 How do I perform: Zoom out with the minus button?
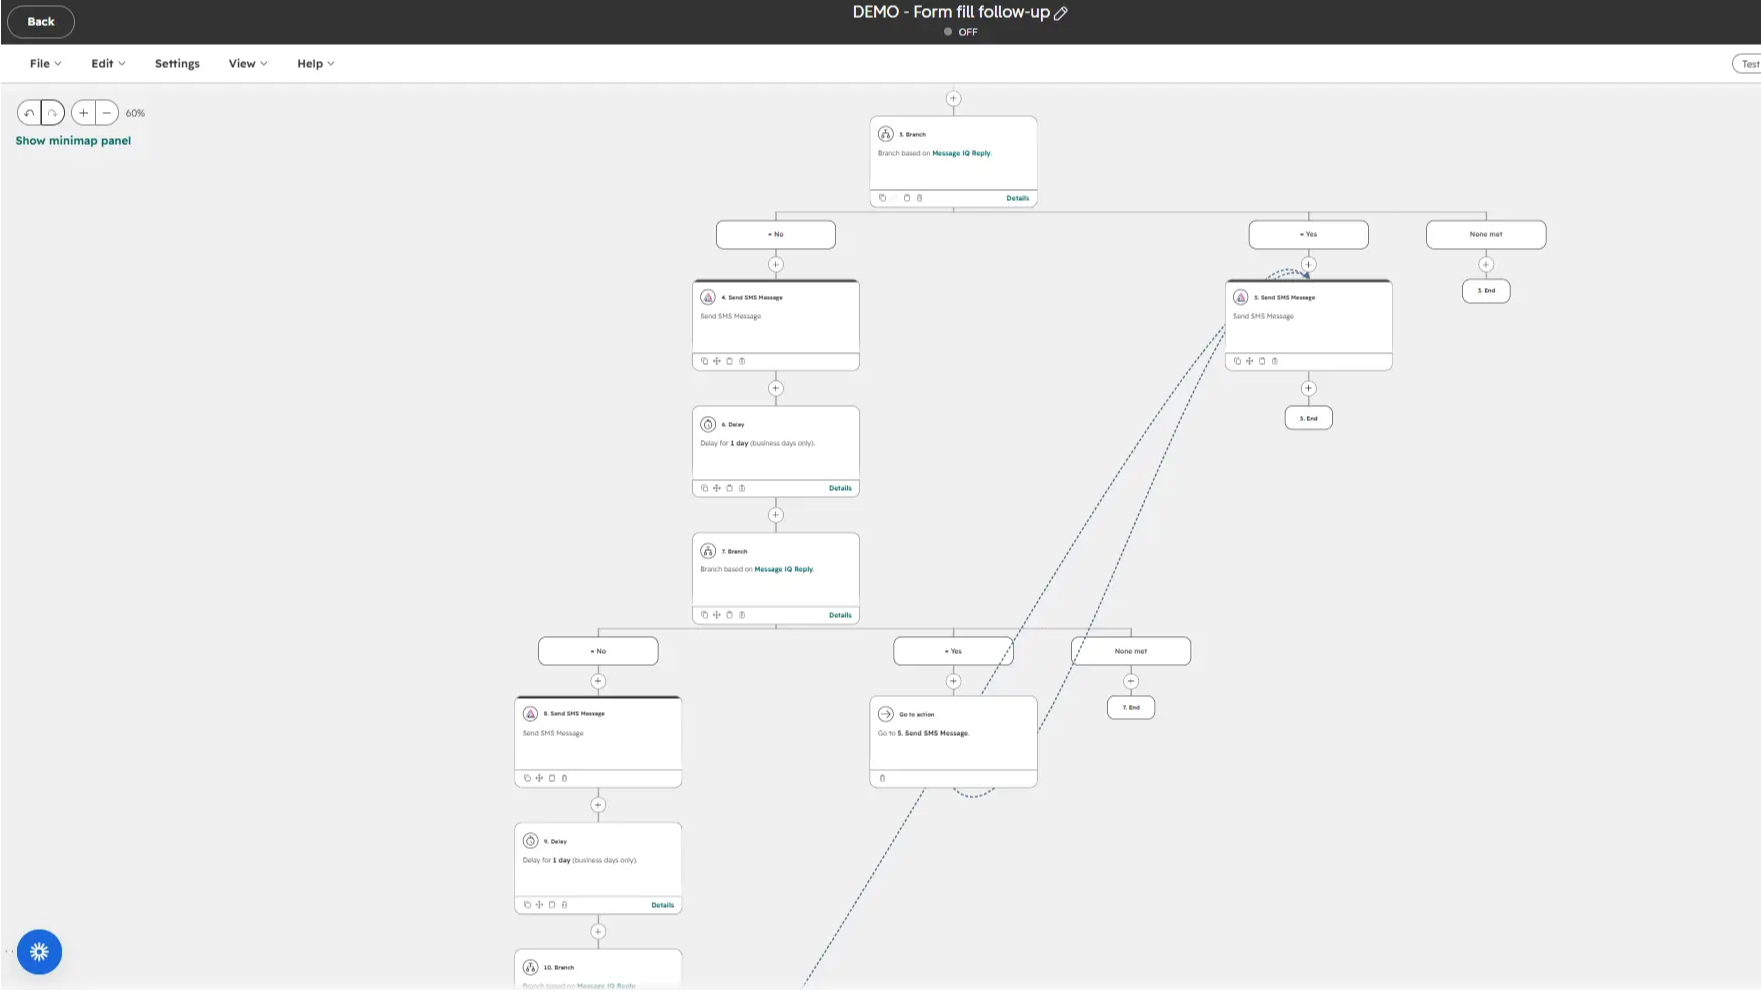coord(107,113)
